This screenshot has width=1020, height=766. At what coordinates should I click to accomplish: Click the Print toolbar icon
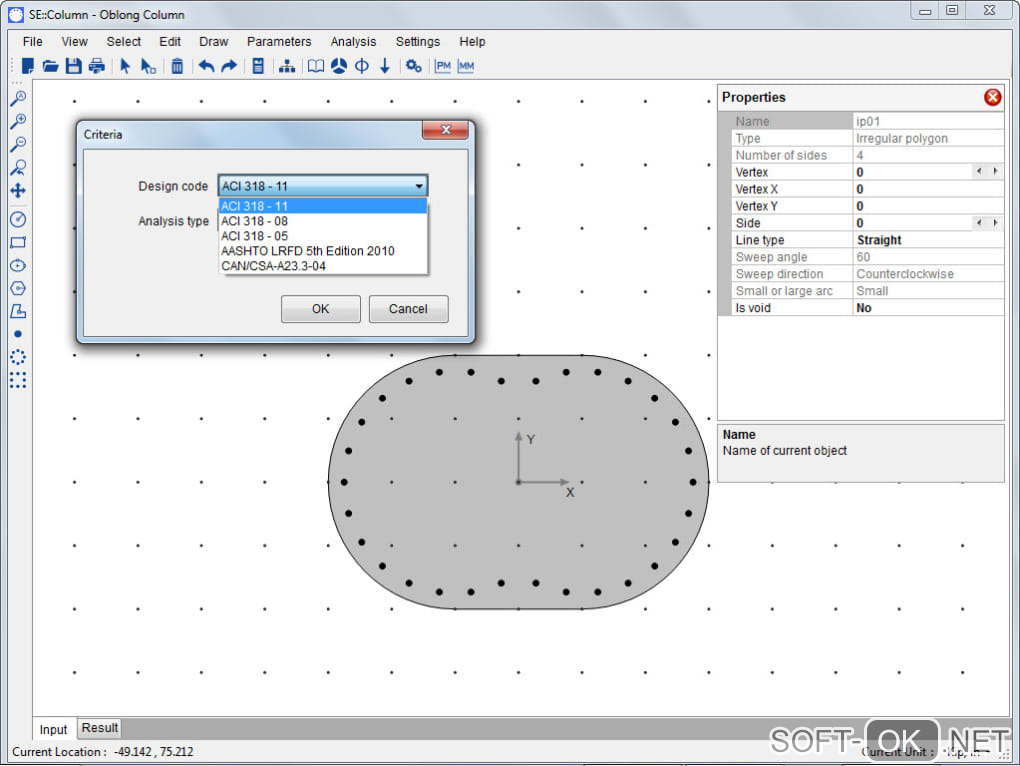click(x=97, y=66)
